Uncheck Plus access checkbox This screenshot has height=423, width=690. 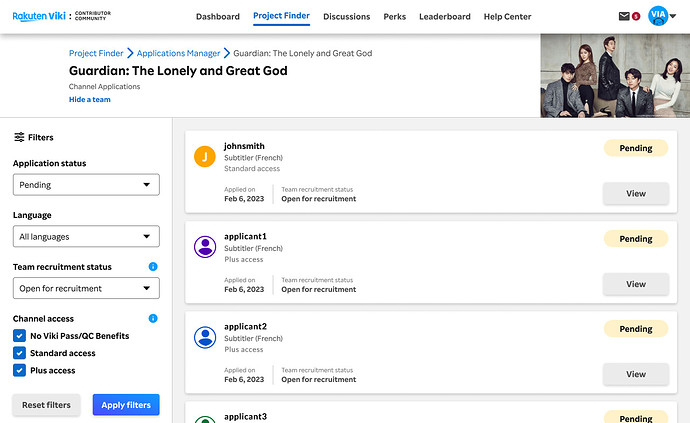click(x=19, y=370)
